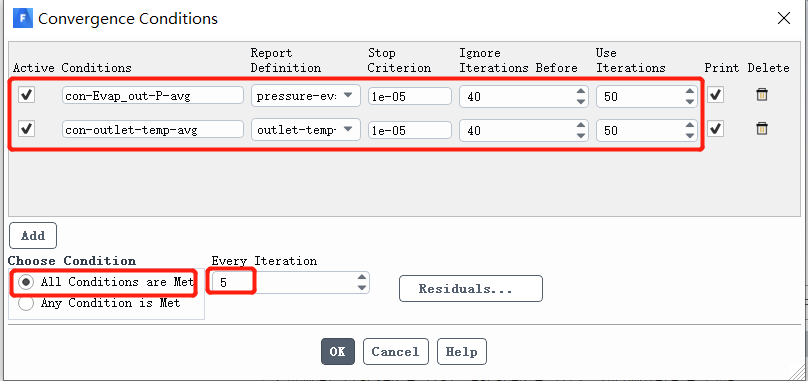Open pressure-ev report definition dropdown
Viewport: 808px width, 381px height.
pos(306,96)
